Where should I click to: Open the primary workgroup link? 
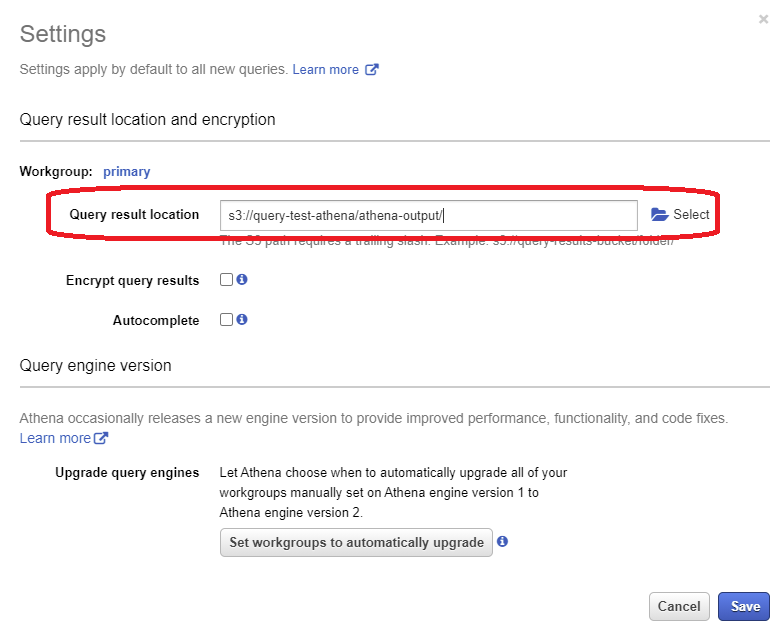click(x=126, y=171)
